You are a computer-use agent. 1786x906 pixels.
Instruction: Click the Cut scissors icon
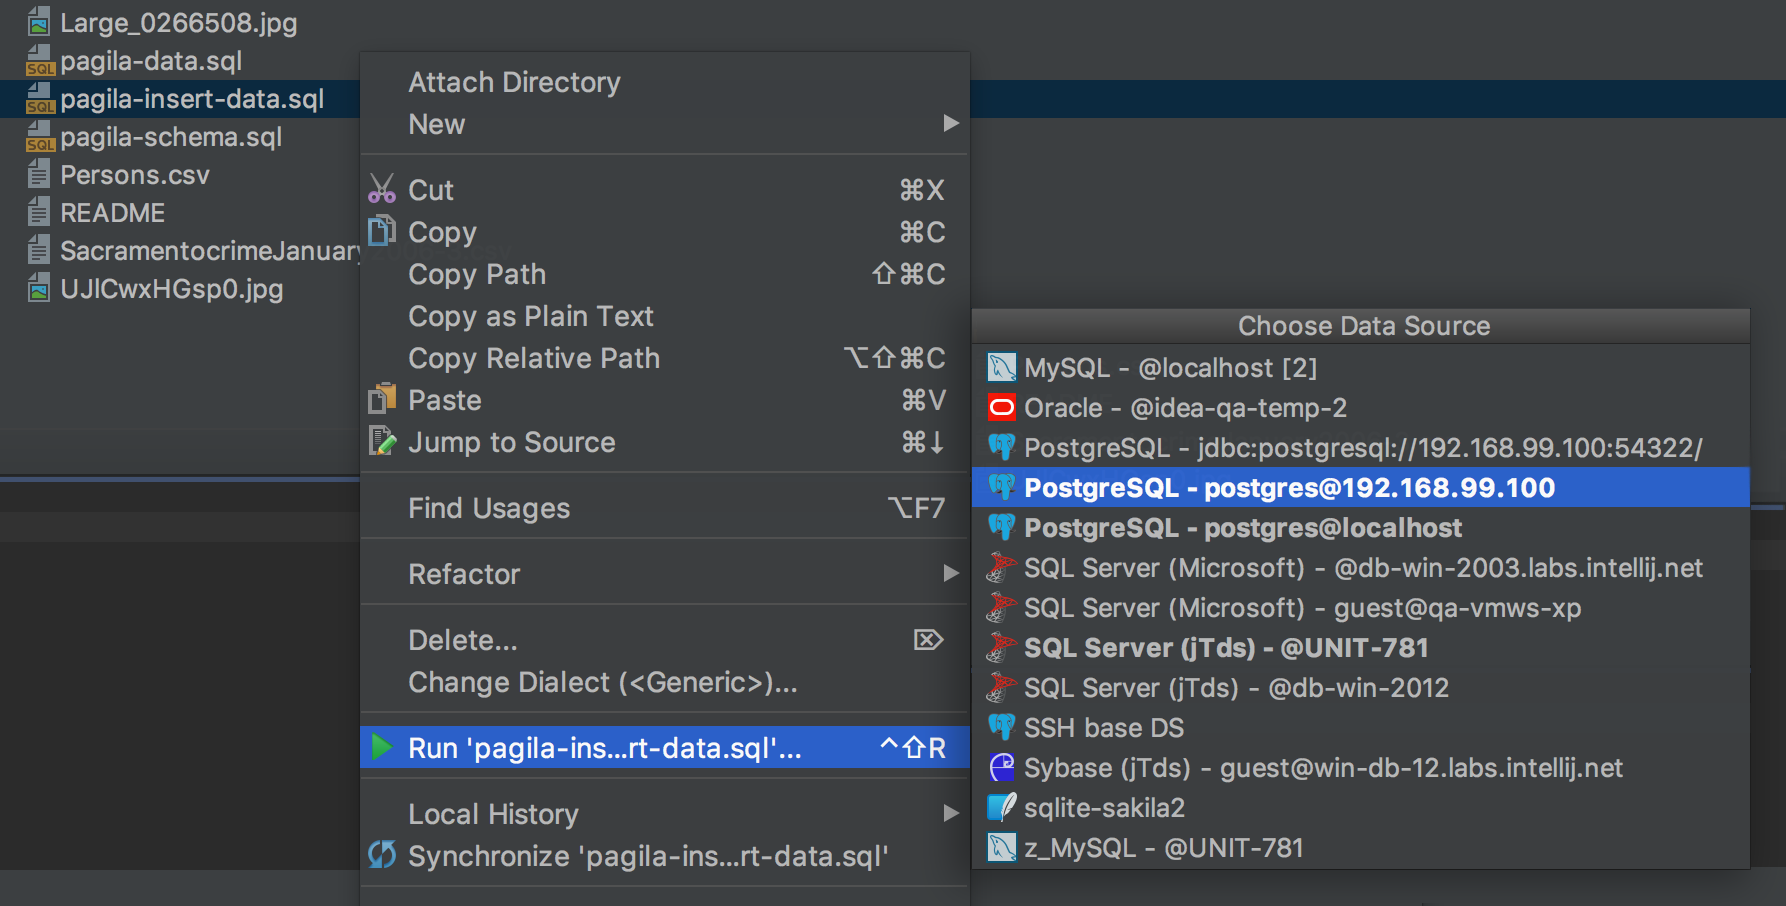[382, 189]
